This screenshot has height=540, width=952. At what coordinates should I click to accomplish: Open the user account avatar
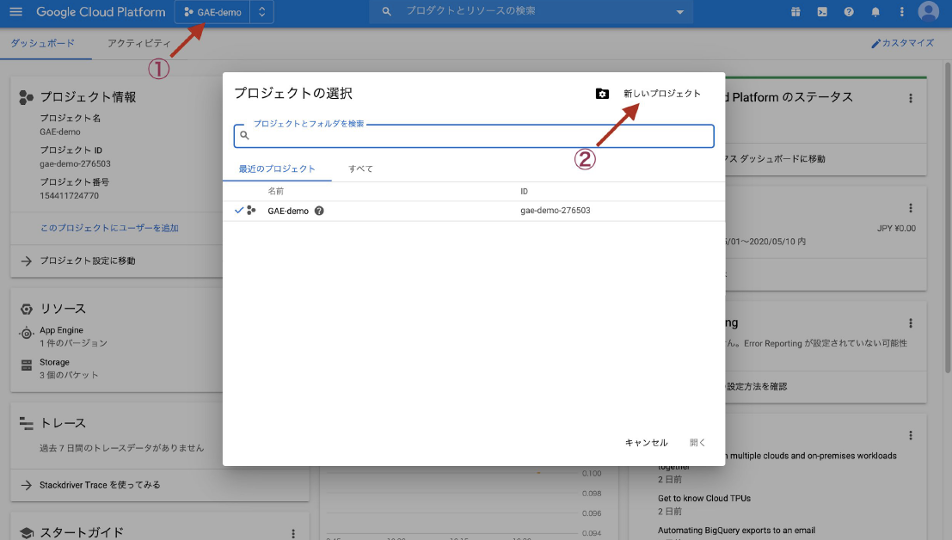(x=928, y=12)
